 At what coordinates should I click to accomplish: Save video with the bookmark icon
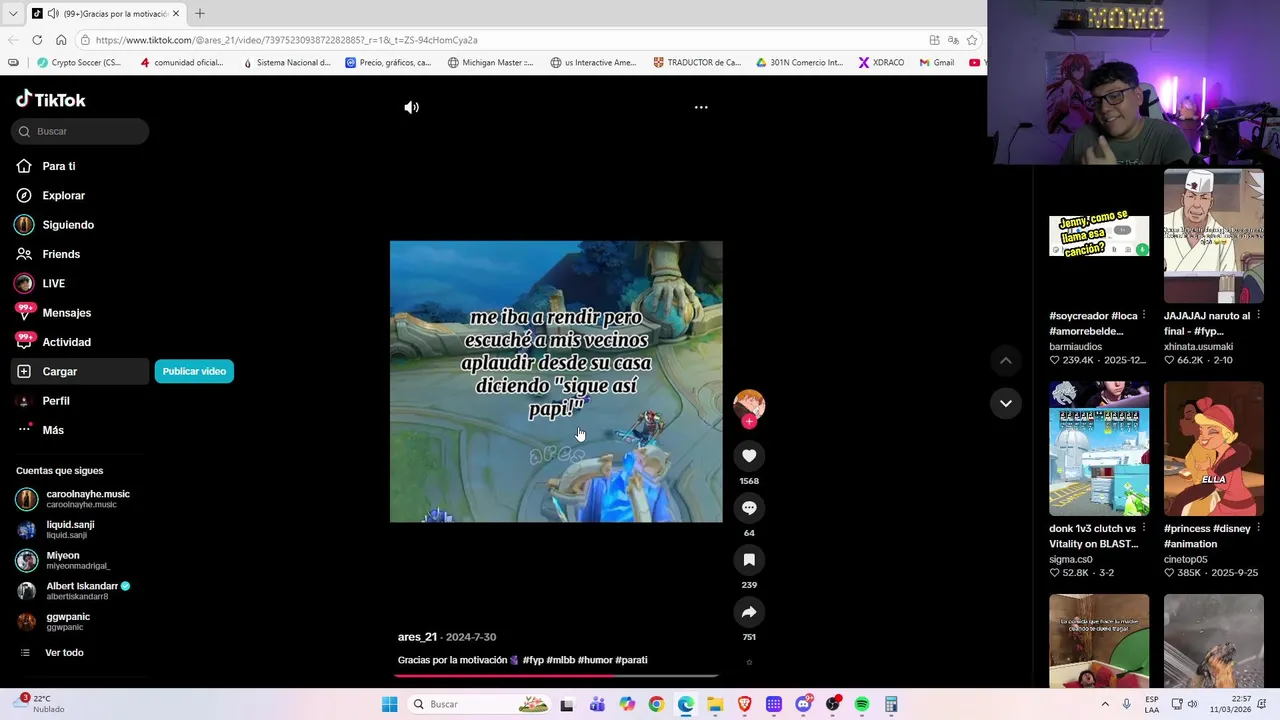(x=749, y=560)
